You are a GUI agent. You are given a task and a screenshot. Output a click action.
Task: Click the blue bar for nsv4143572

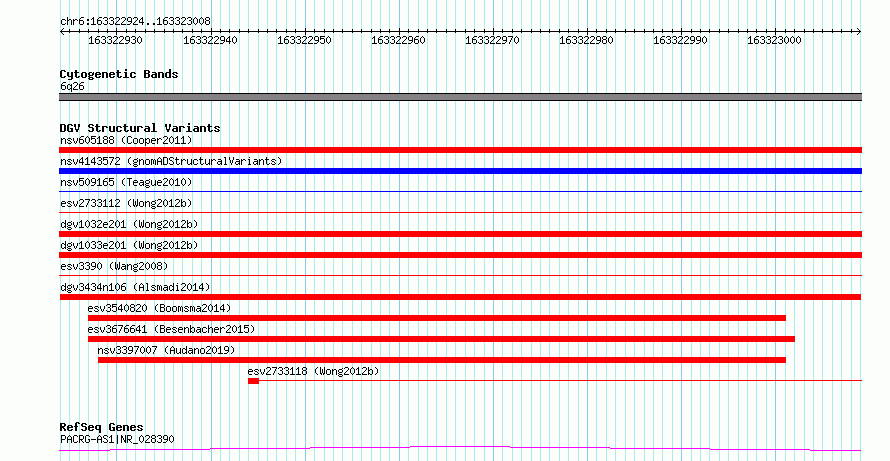tap(460, 171)
